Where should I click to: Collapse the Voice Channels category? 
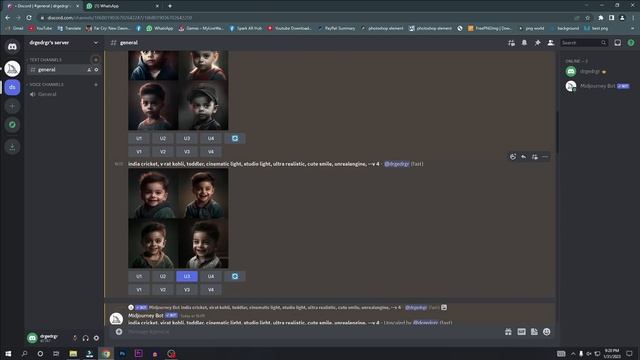46,84
